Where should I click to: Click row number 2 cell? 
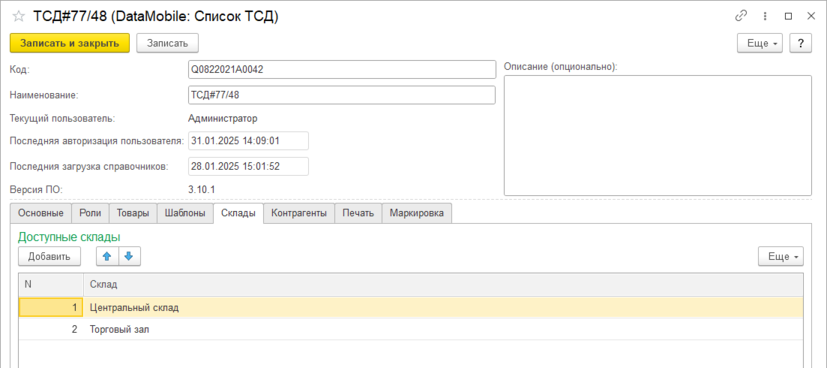51,329
